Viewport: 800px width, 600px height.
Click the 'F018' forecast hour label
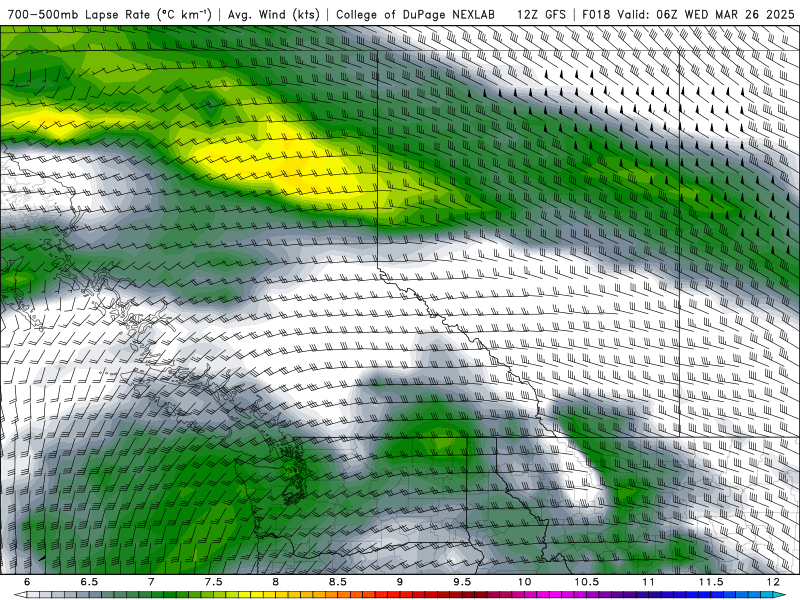(x=596, y=14)
